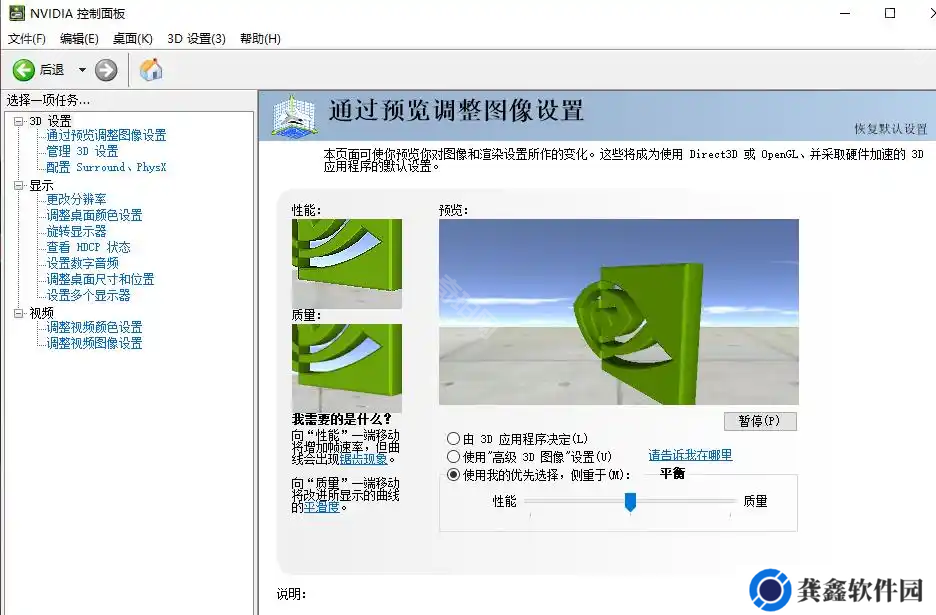Click the green Back arrow icon
The image size is (936, 615).
24,70
